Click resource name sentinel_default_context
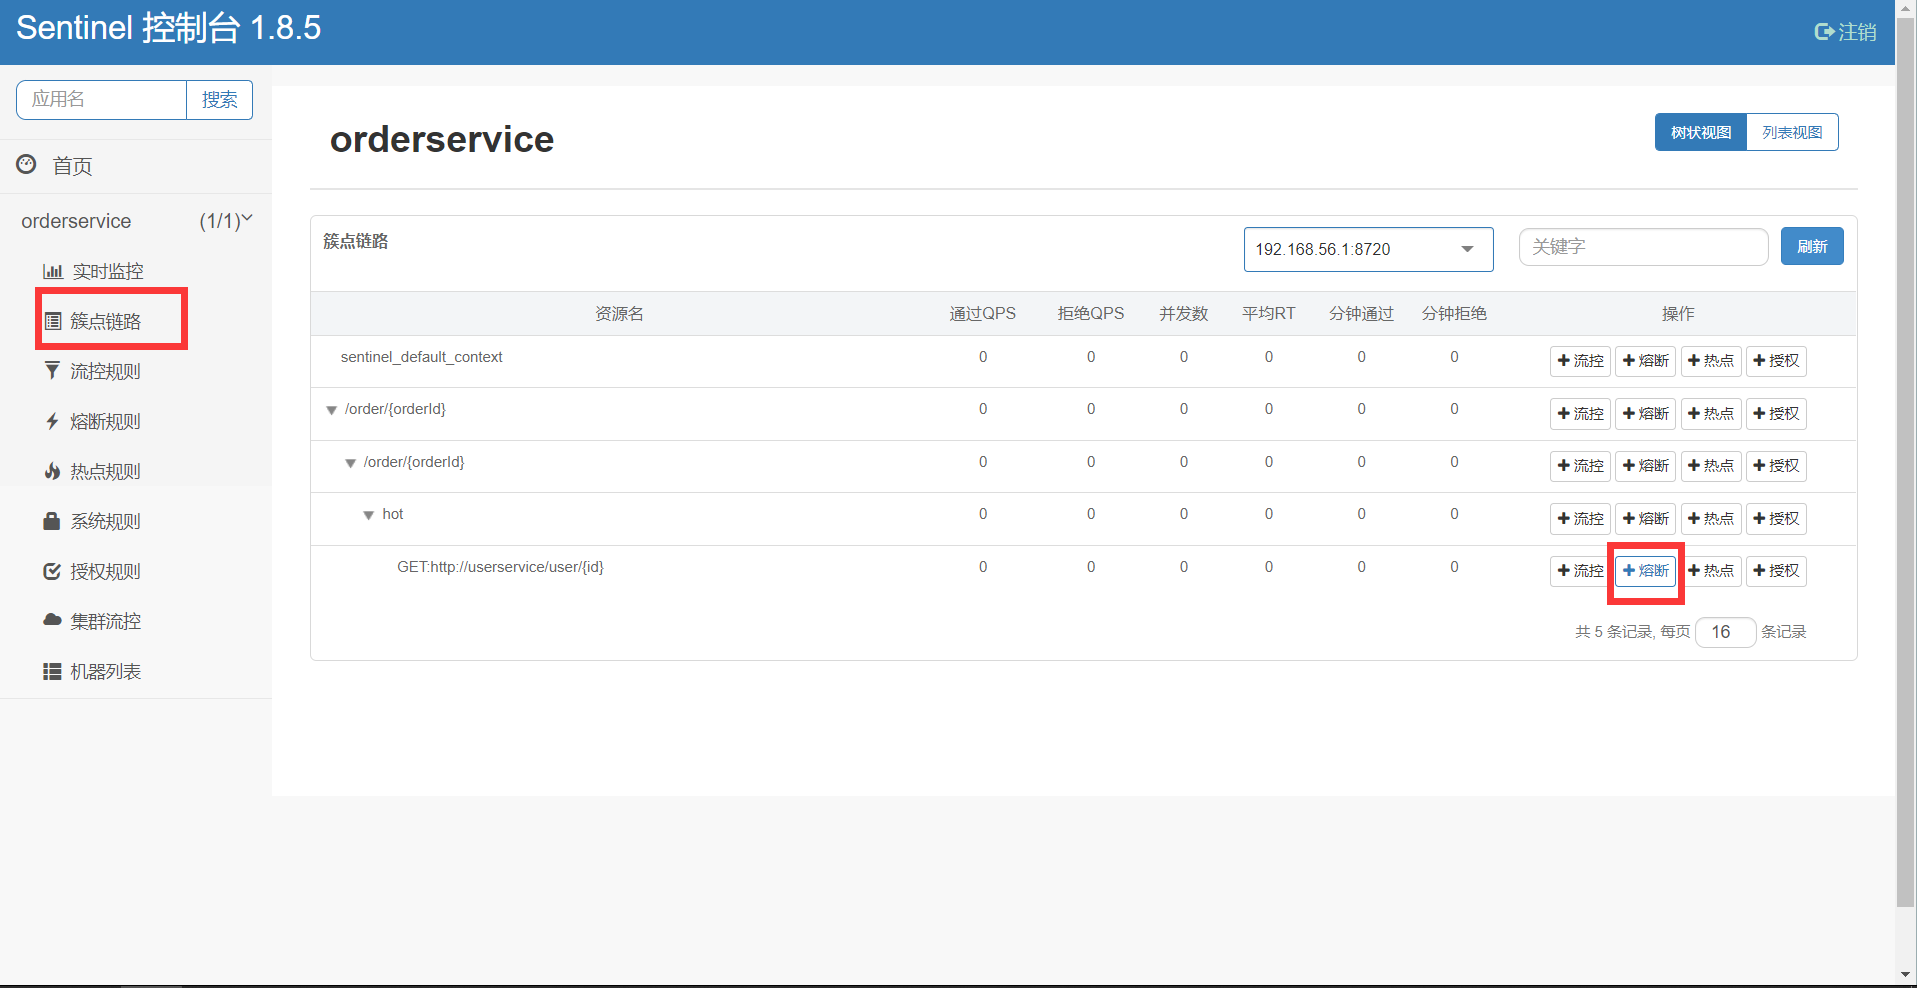Screen dimensions: 1917x988 (421, 357)
